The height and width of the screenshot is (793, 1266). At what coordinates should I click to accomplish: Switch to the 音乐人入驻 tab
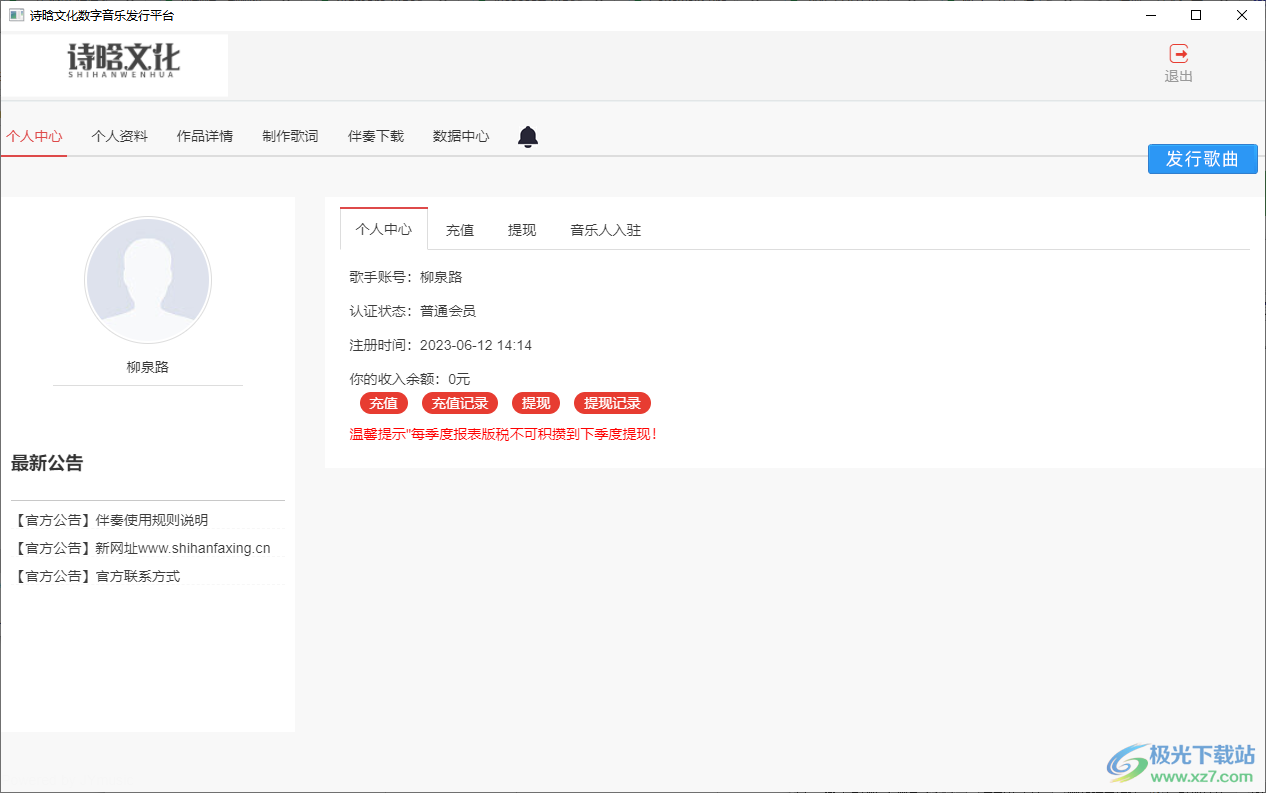(605, 229)
